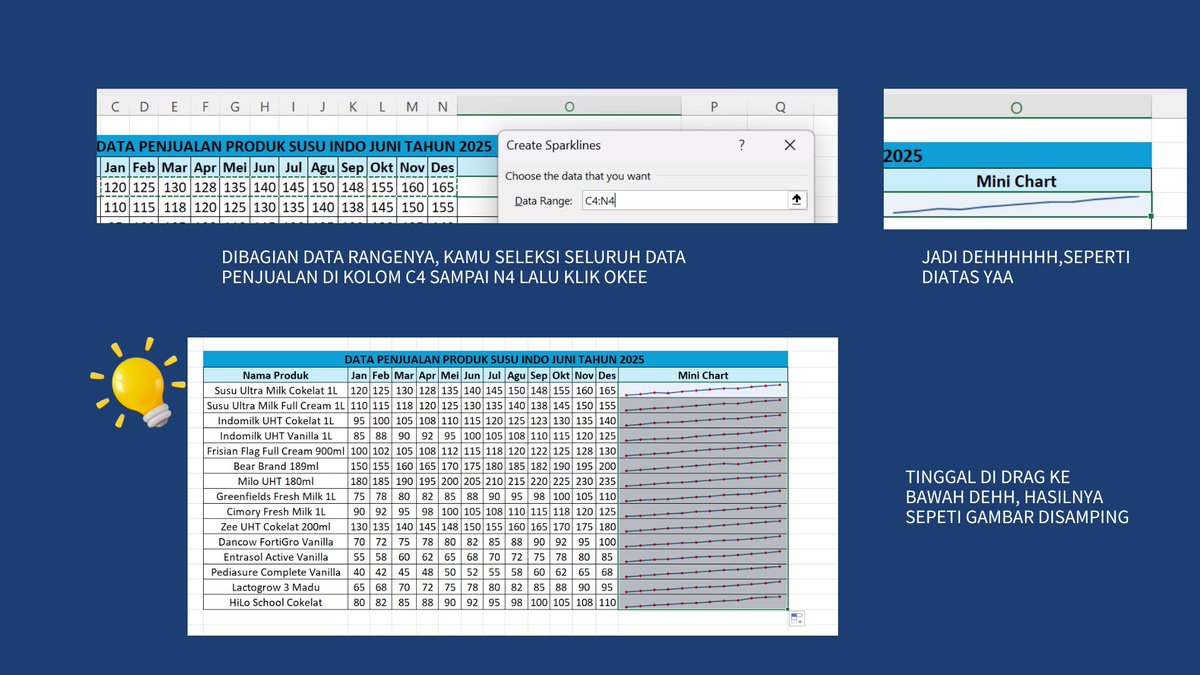The height and width of the screenshot is (675, 1200).
Task: Select column F header
Action: [205, 107]
